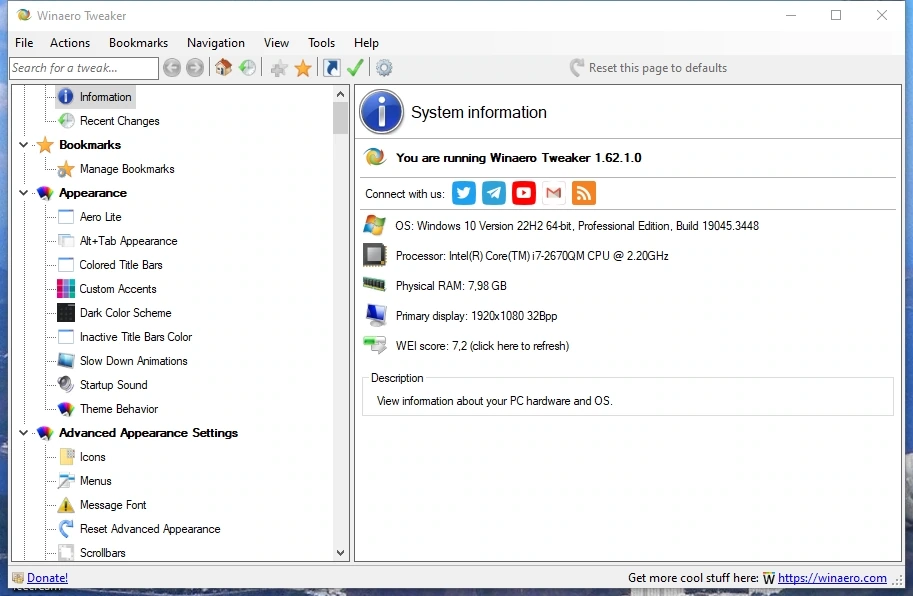913x596 pixels.
Task: Collapse Advanced Appearance Settings section
Action: [x=23, y=432]
